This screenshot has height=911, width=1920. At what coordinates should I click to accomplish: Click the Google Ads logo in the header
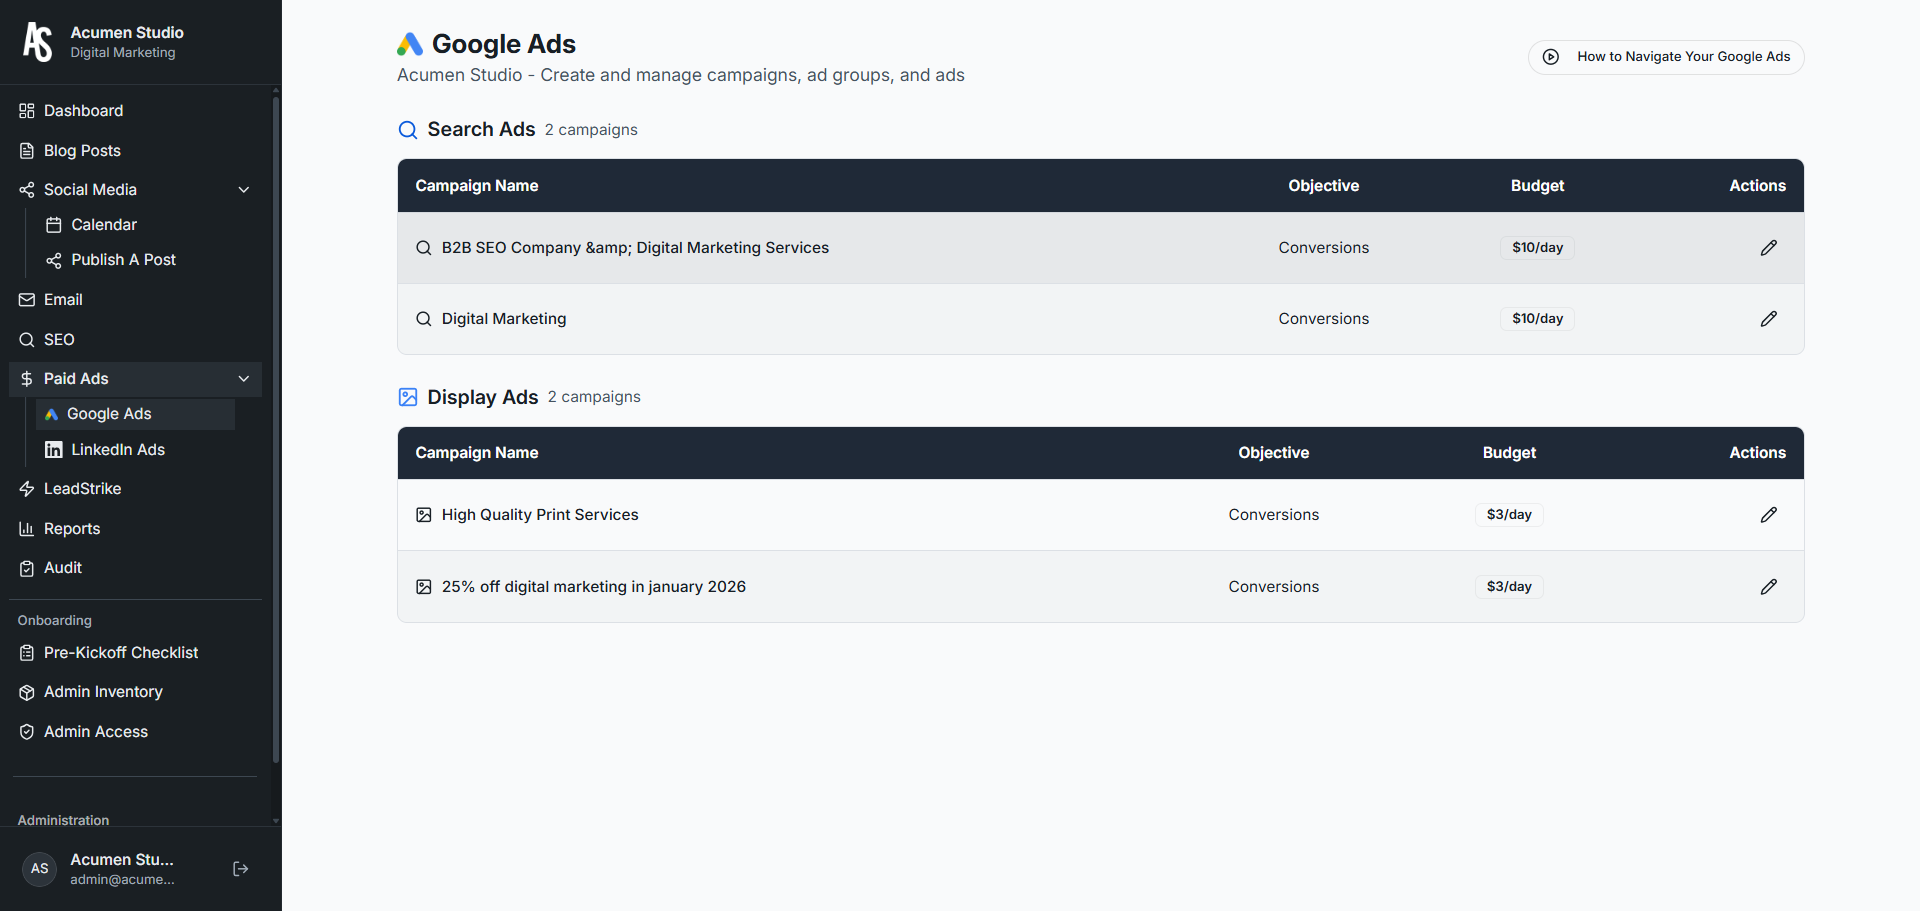point(410,44)
